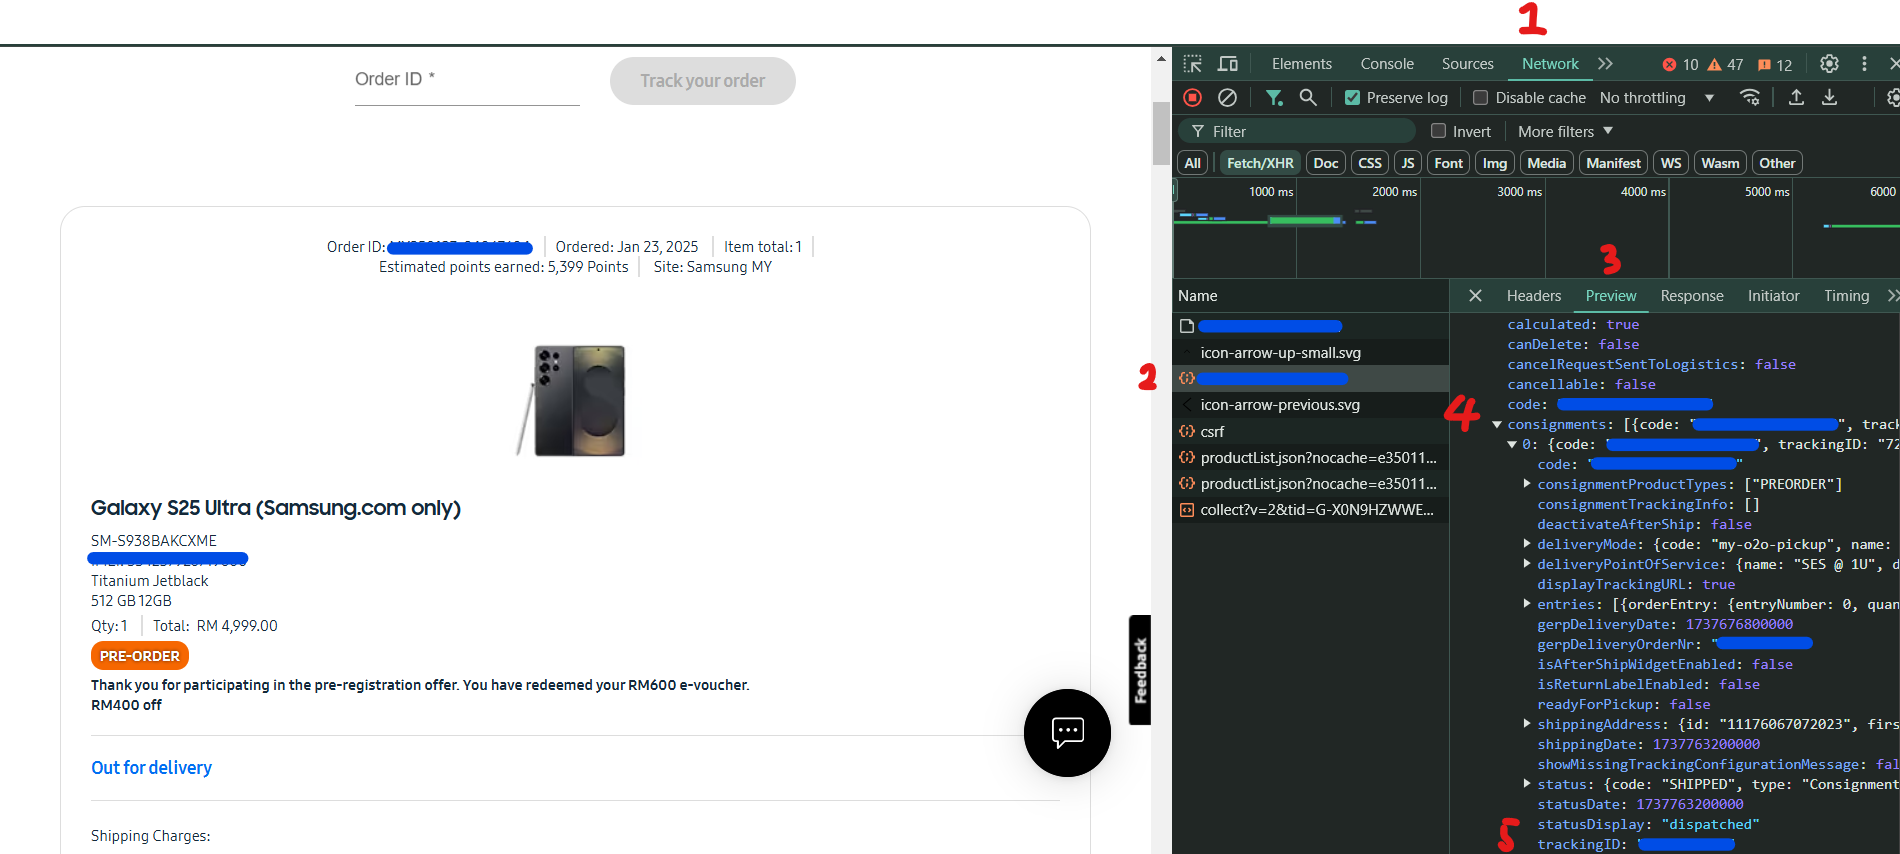Screen dimensions: 1900x854
Task: Toggle Preserve log checkbox
Action: pyautogui.click(x=1352, y=98)
